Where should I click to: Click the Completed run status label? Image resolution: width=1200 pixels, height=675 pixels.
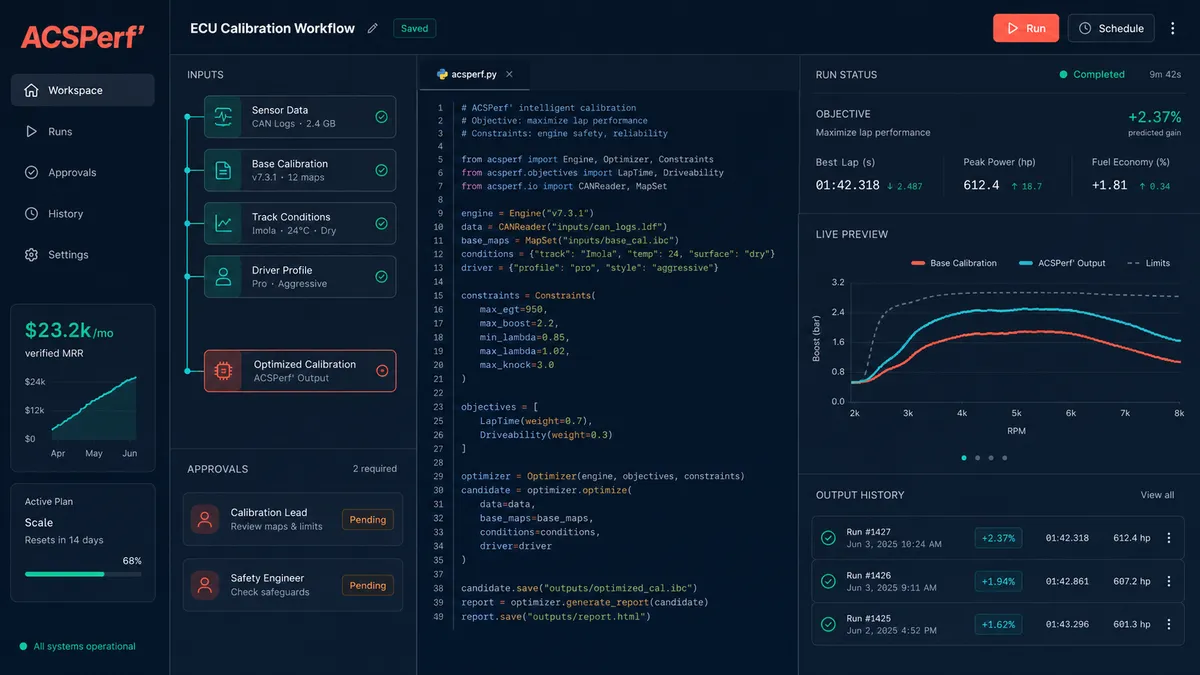pos(1092,74)
